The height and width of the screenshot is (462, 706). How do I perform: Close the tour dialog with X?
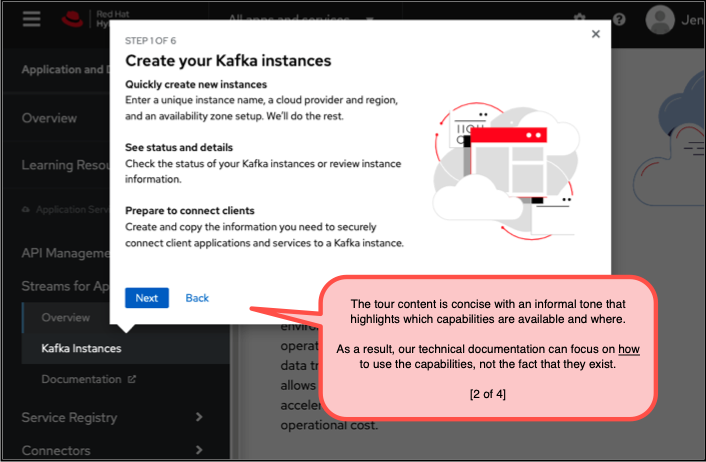[x=596, y=34]
